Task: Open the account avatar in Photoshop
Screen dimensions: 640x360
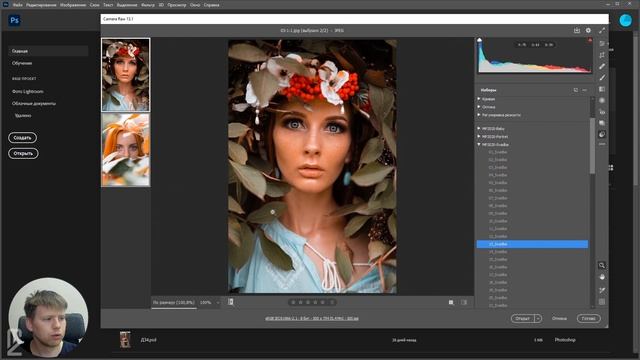Action: (625, 20)
